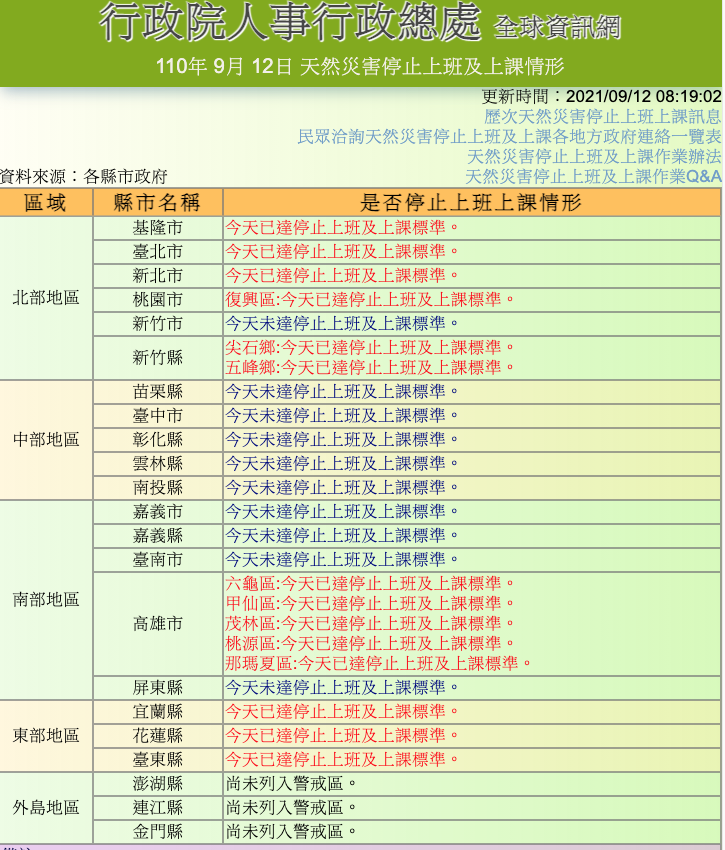Click the 全球資訊網 header text

[x=557, y=27]
